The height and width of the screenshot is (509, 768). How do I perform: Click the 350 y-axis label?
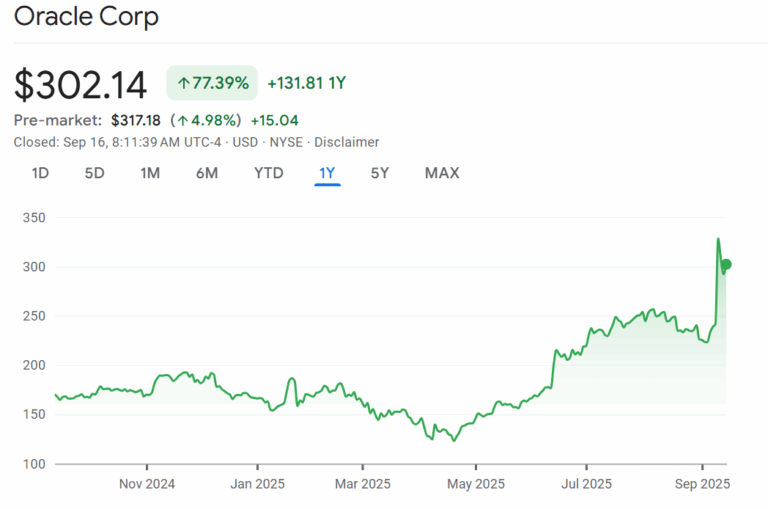(34, 218)
